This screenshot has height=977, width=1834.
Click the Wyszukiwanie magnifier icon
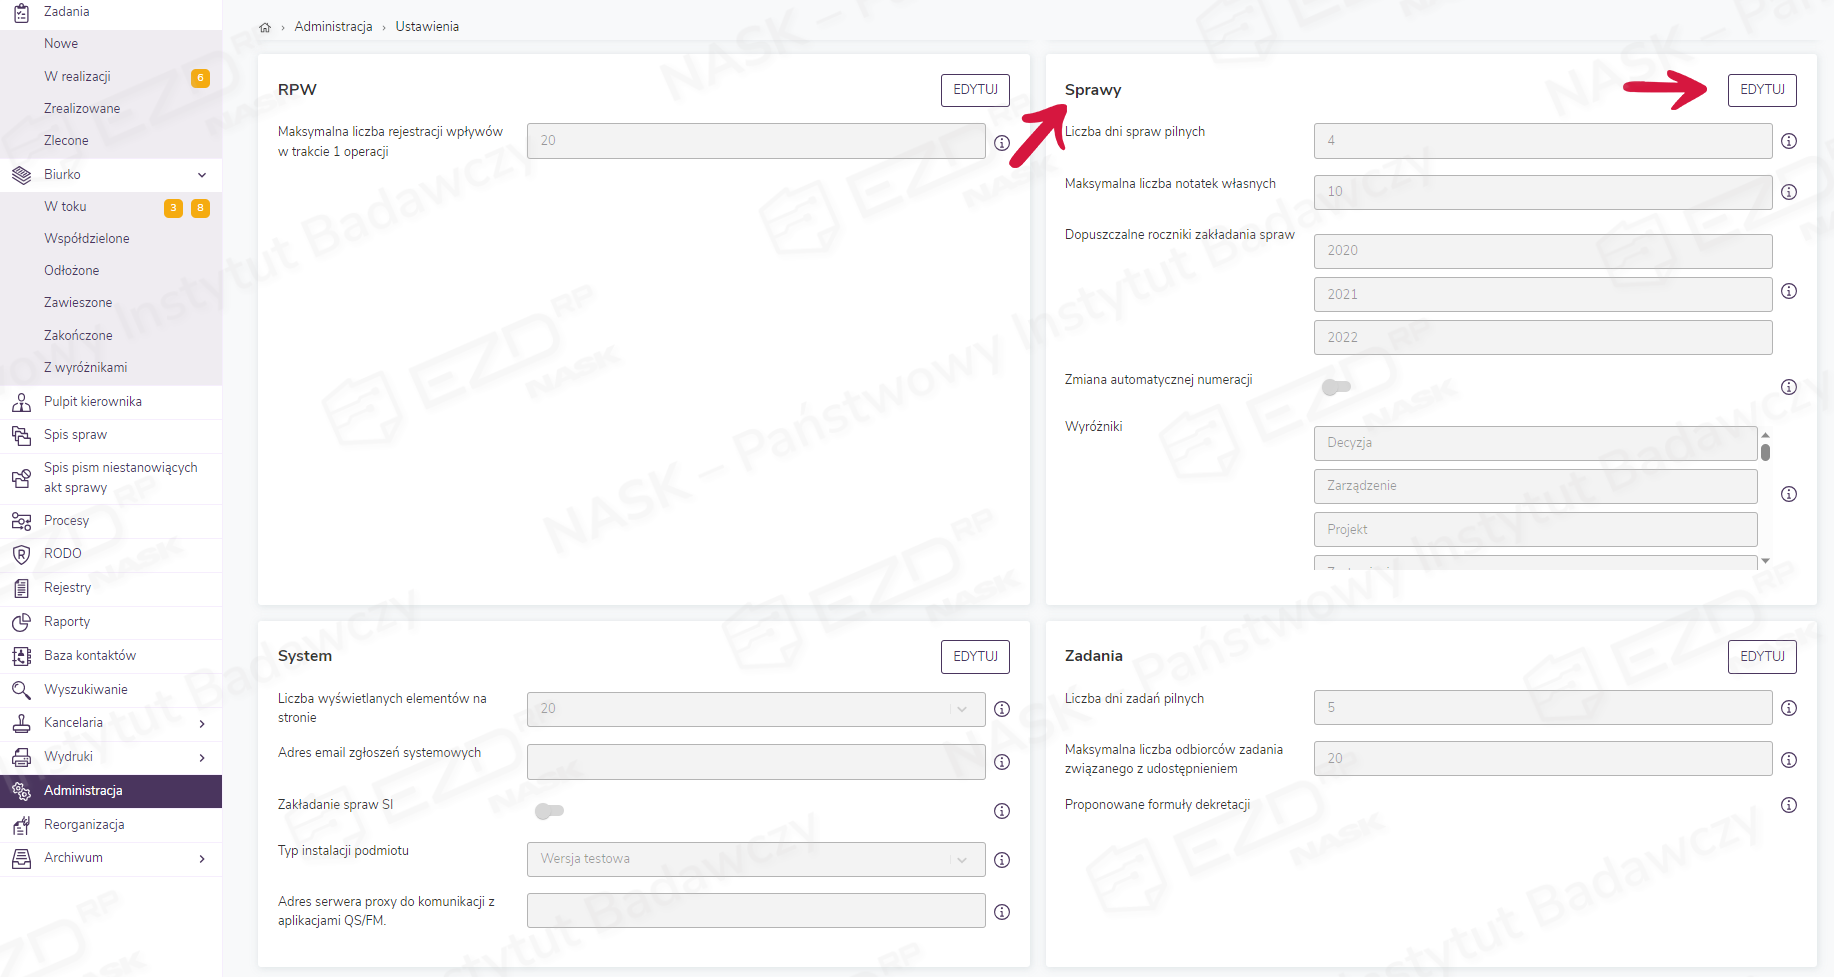click(21, 690)
